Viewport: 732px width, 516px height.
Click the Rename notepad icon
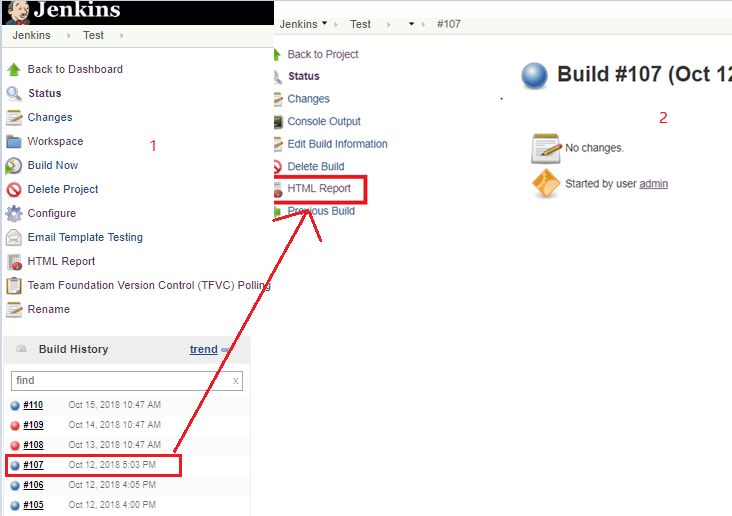[14, 309]
